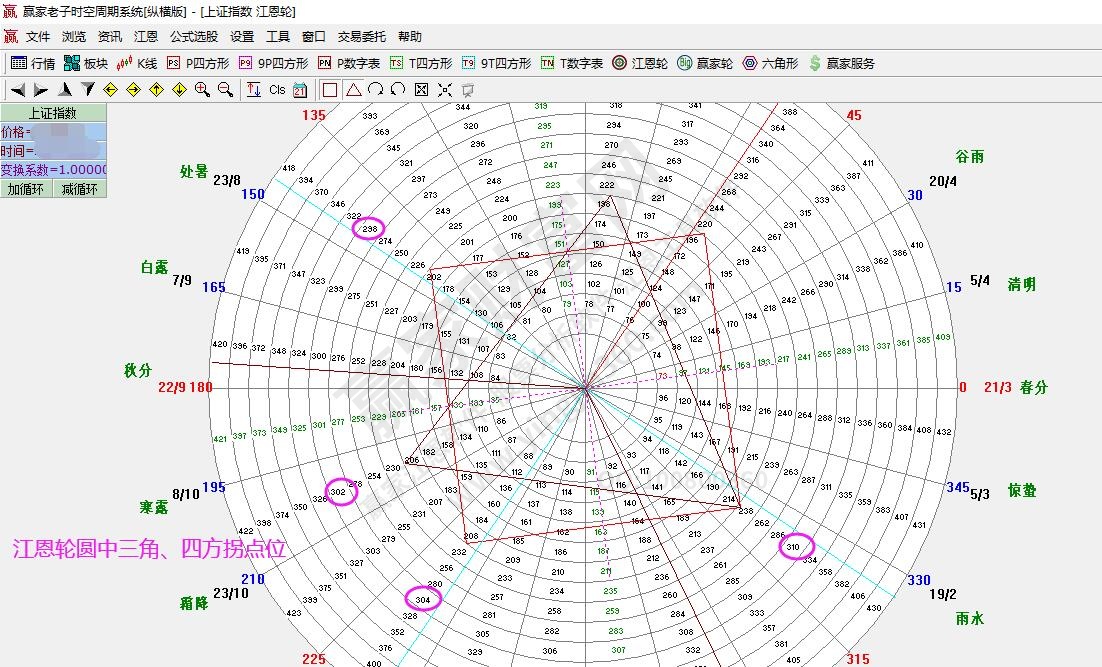Screen dimensions: 1102x667
Task: Open the 文件 menu
Action: tap(38, 37)
